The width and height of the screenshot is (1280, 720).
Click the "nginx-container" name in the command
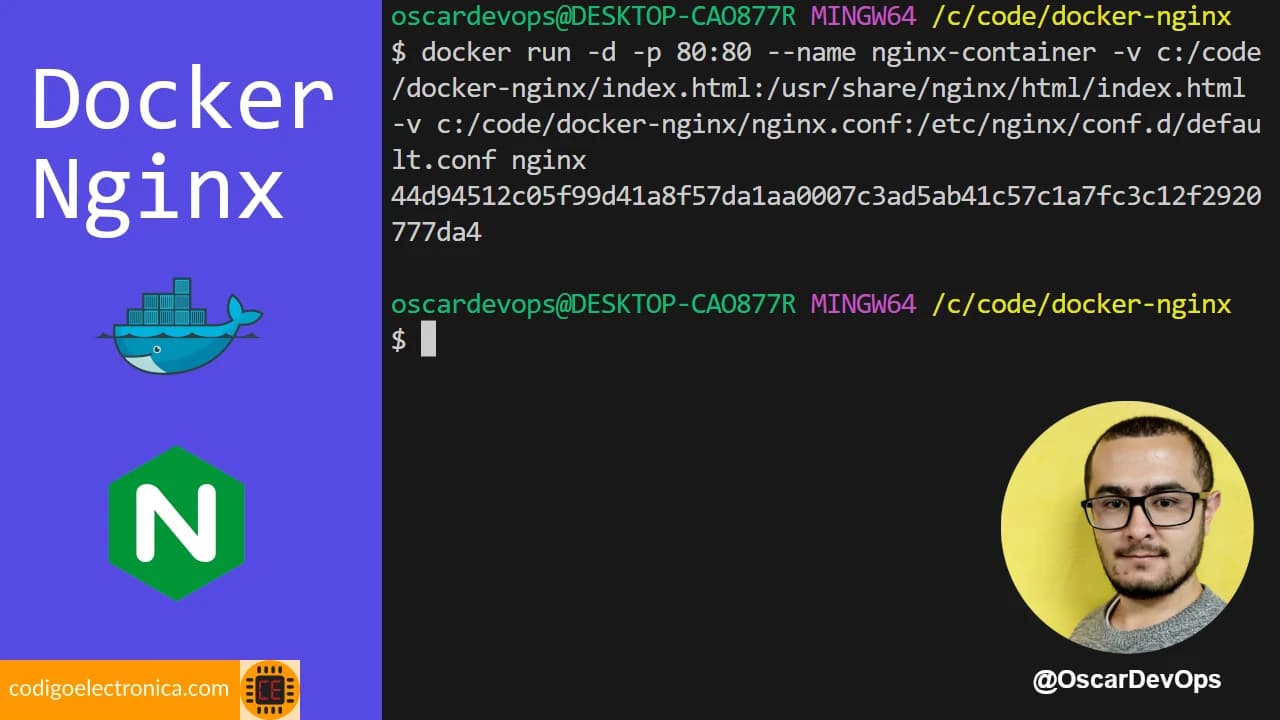click(x=984, y=52)
